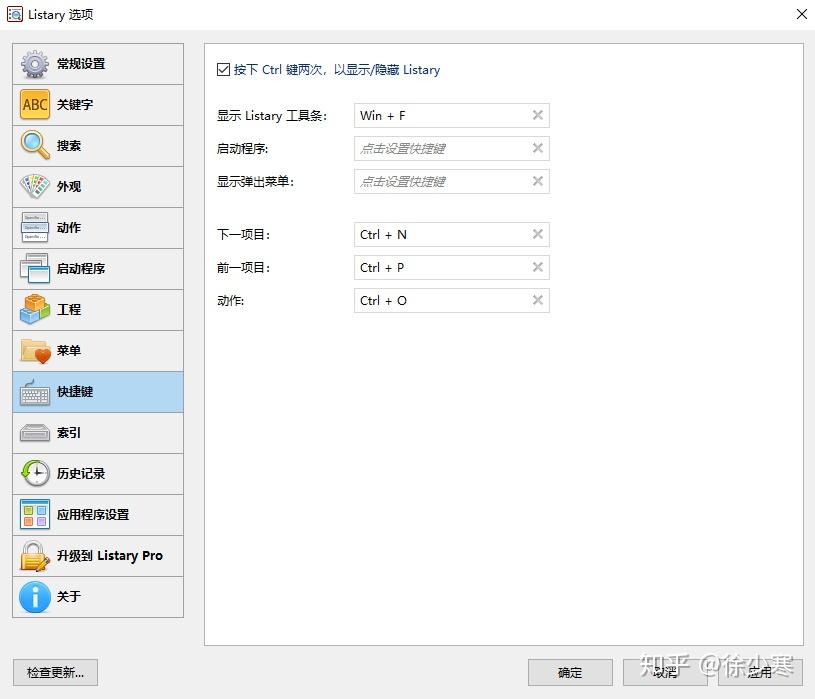This screenshot has height=699, width=815.
Task: Click the magnifier icon for 搜索
Action: tap(35, 146)
